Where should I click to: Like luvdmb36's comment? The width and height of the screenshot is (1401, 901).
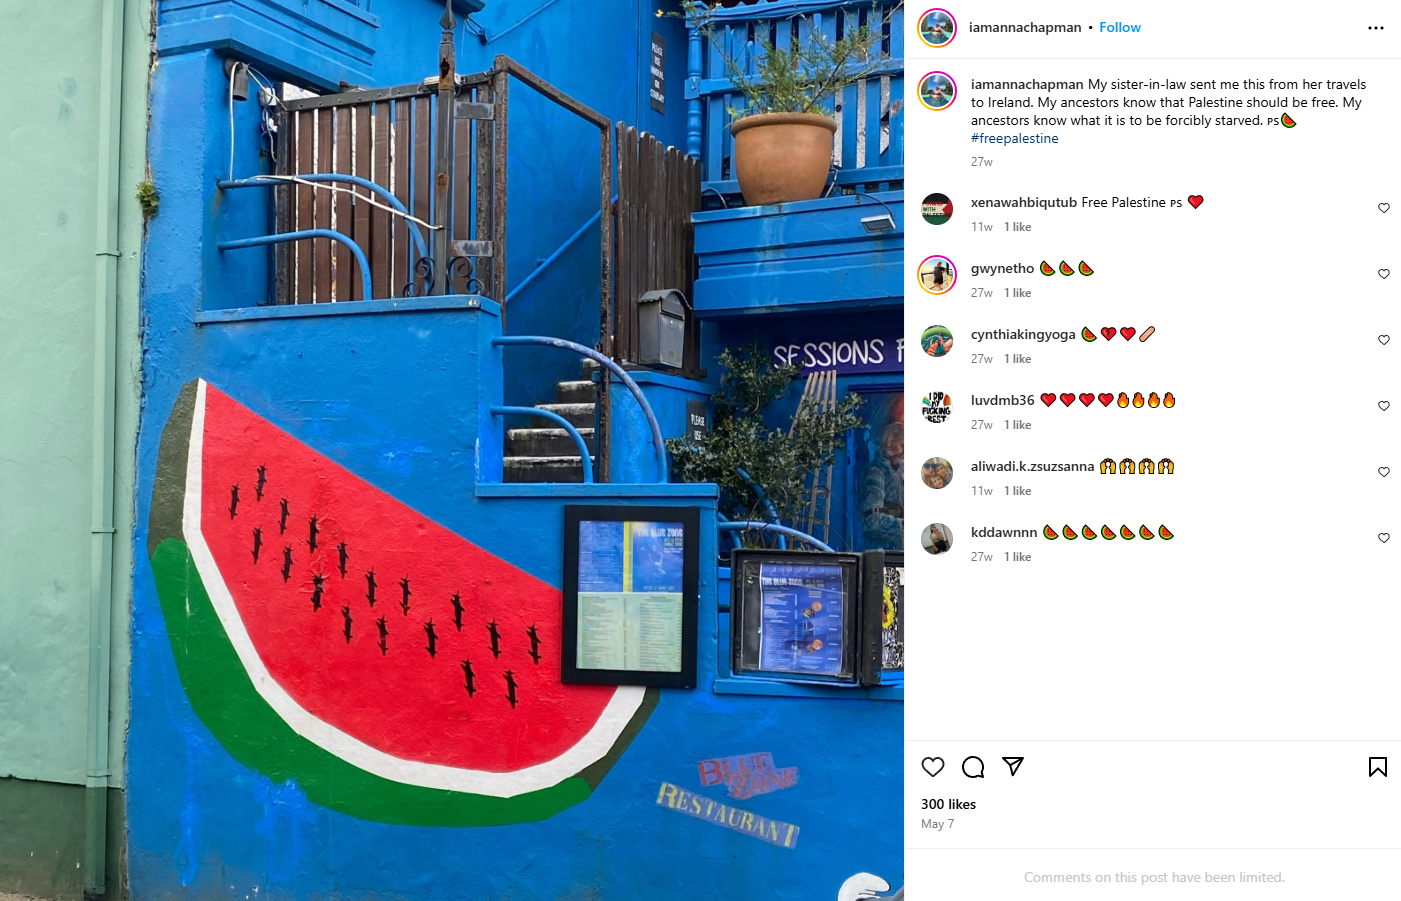coord(1384,406)
